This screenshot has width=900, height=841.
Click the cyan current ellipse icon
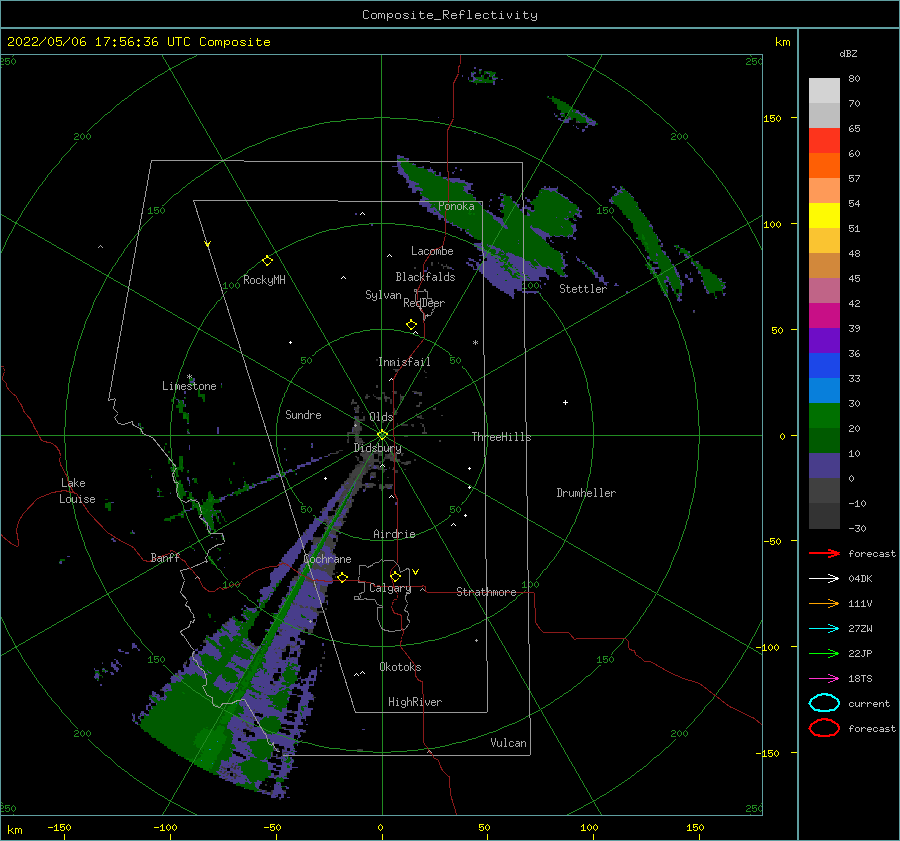(x=824, y=703)
